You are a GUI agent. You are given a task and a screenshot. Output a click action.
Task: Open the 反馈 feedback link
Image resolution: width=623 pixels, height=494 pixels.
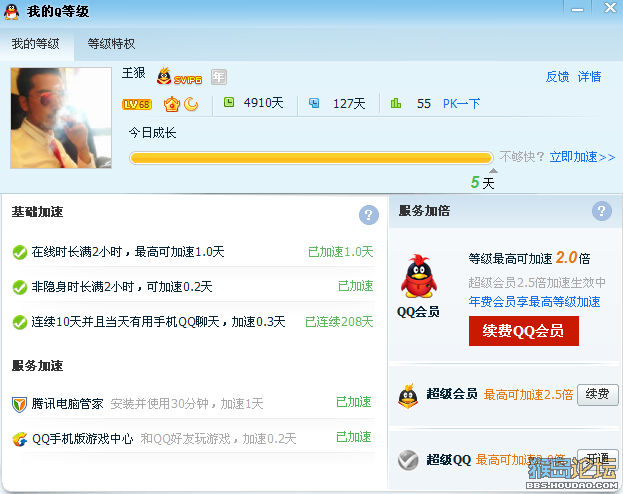point(557,76)
